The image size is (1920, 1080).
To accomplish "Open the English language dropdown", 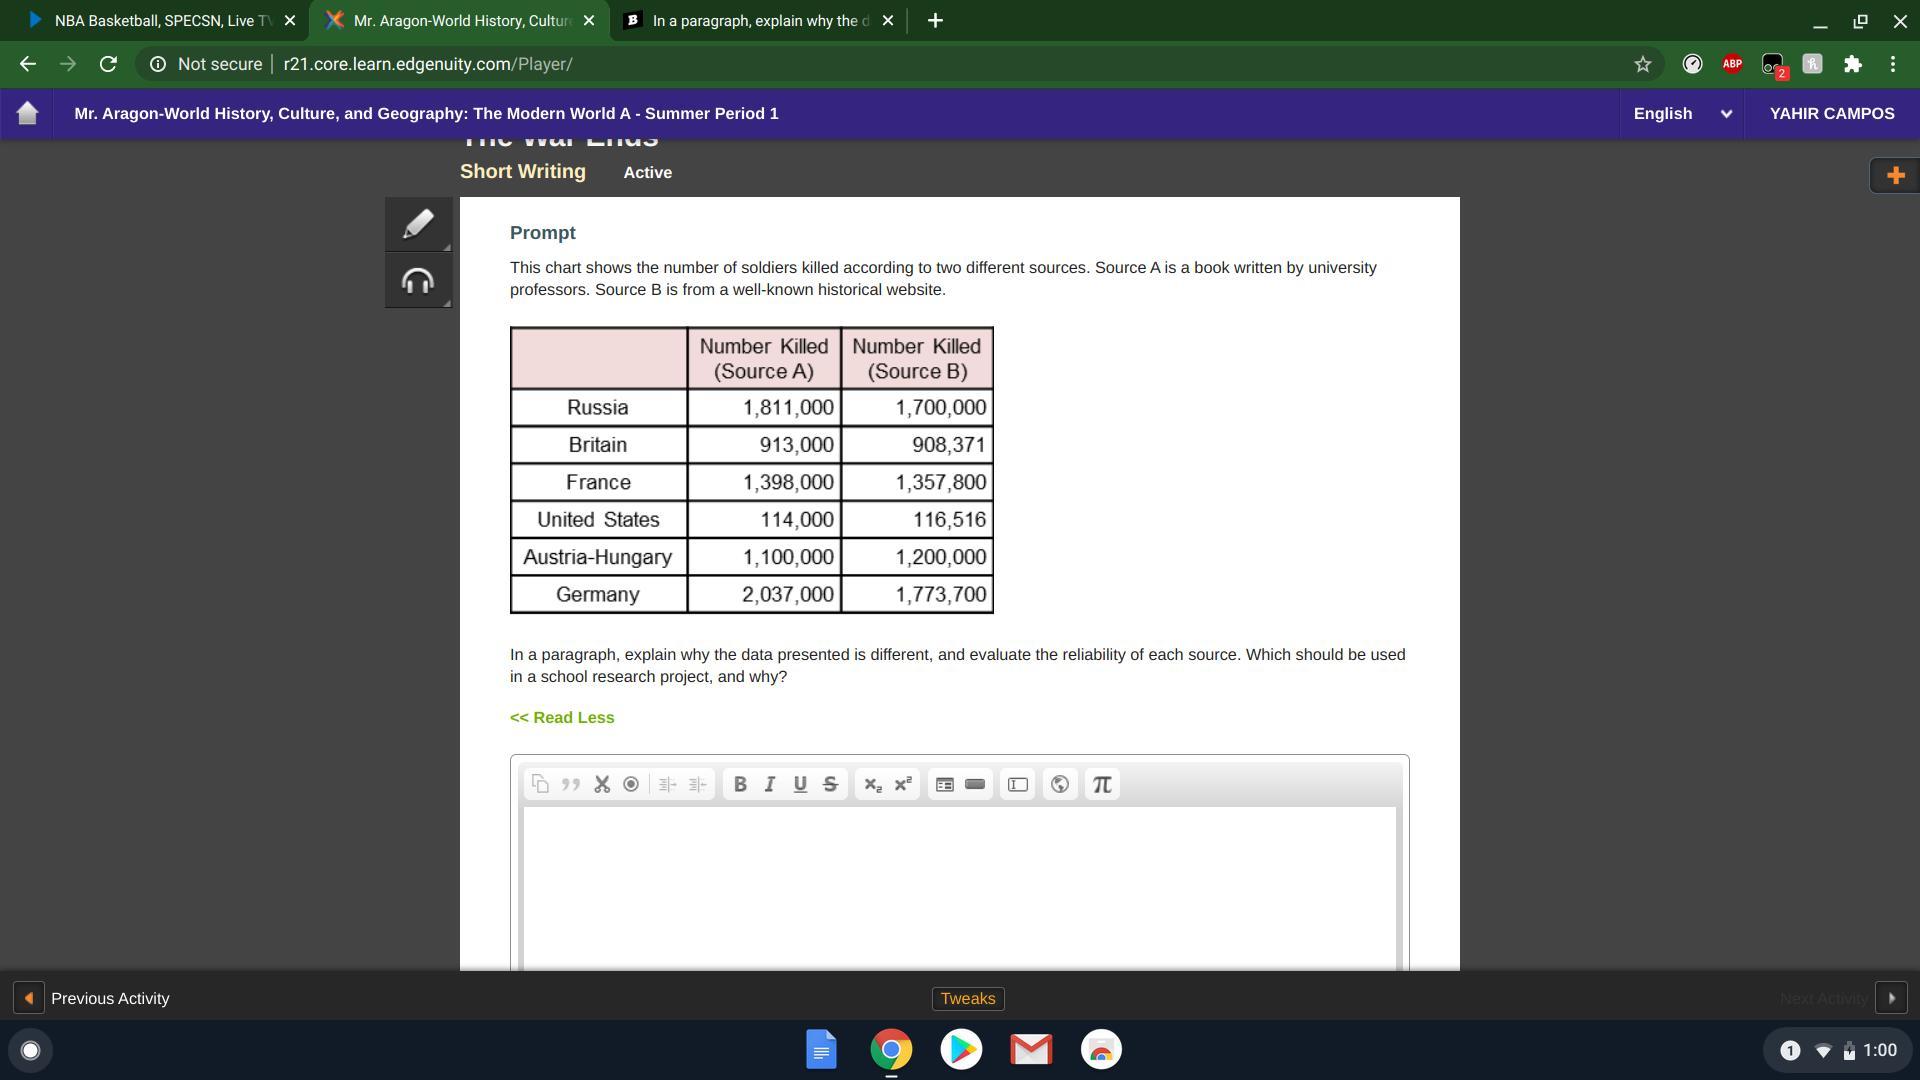I will [x=1682, y=114].
